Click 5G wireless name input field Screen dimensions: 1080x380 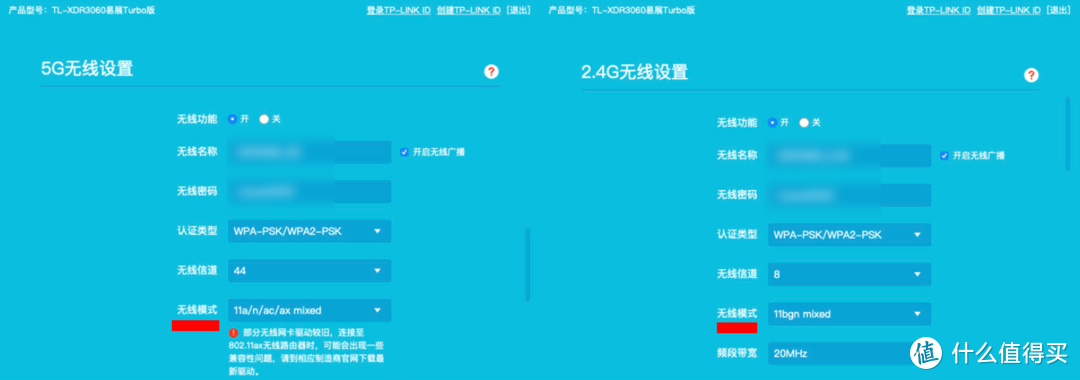pos(309,151)
